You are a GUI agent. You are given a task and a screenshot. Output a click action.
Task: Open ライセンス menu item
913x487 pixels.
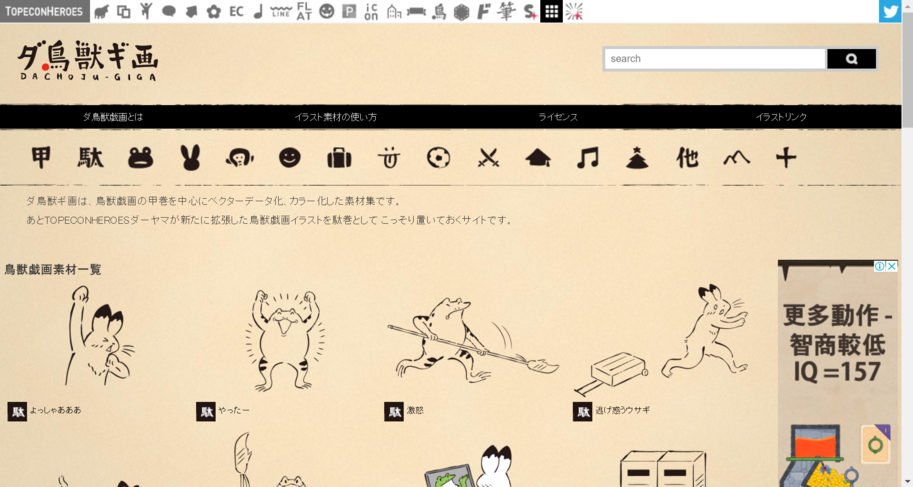[x=558, y=117]
